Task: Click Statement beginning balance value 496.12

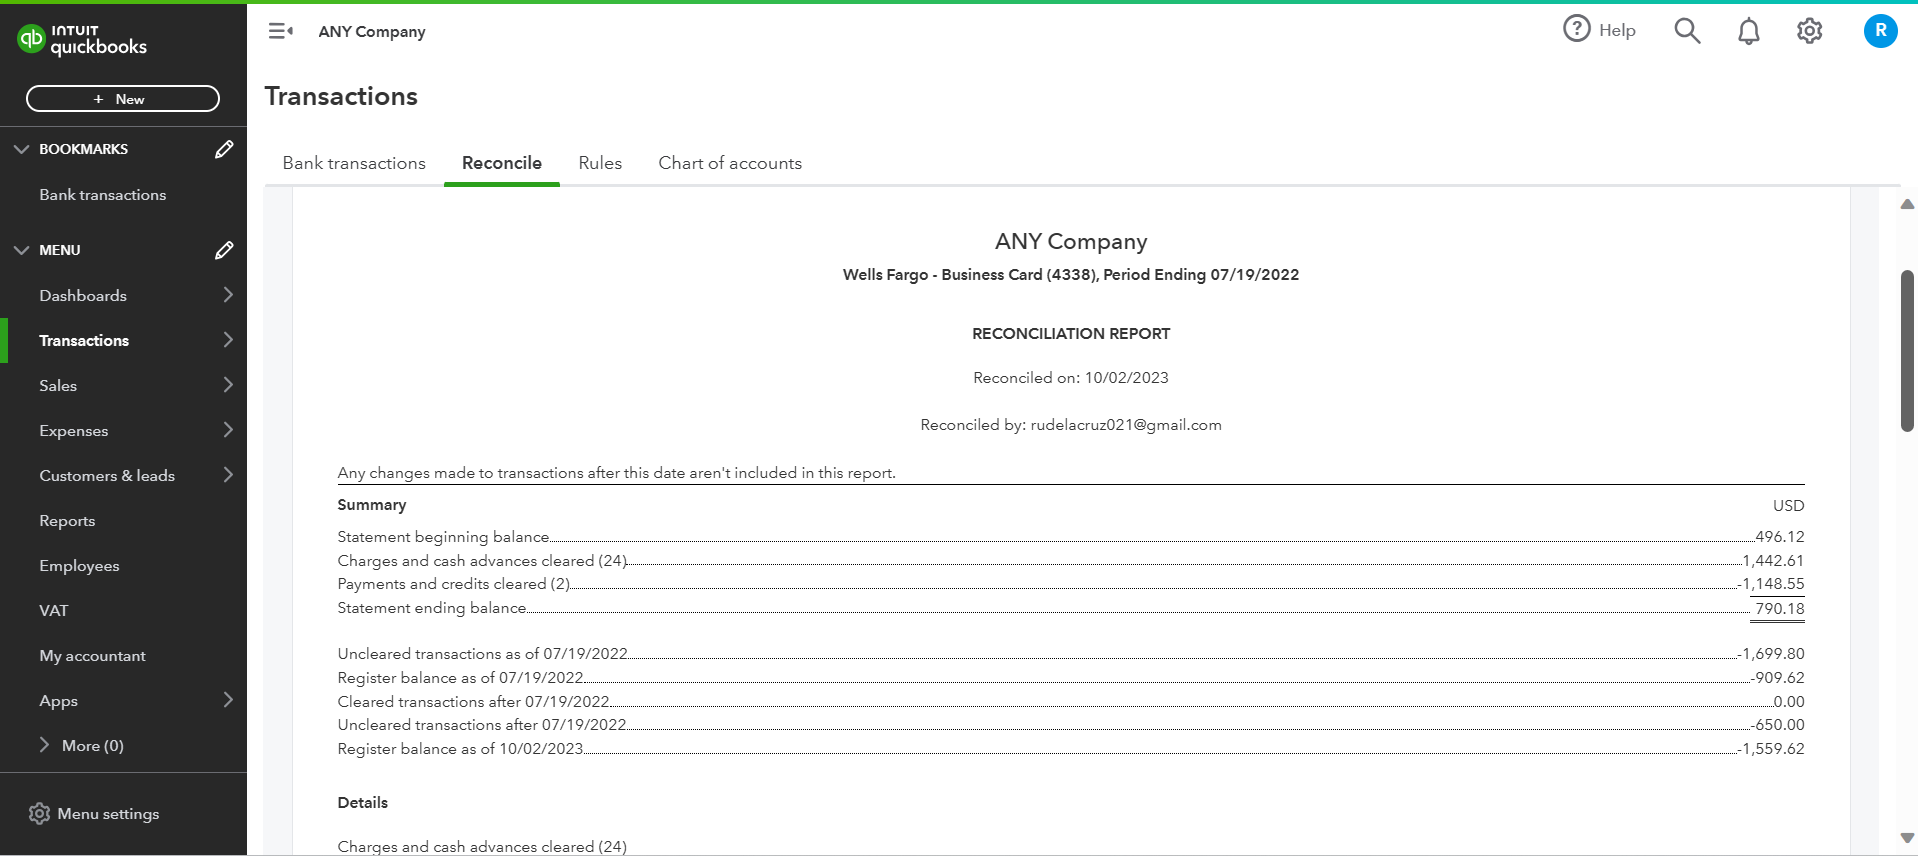Action: coord(1780,537)
